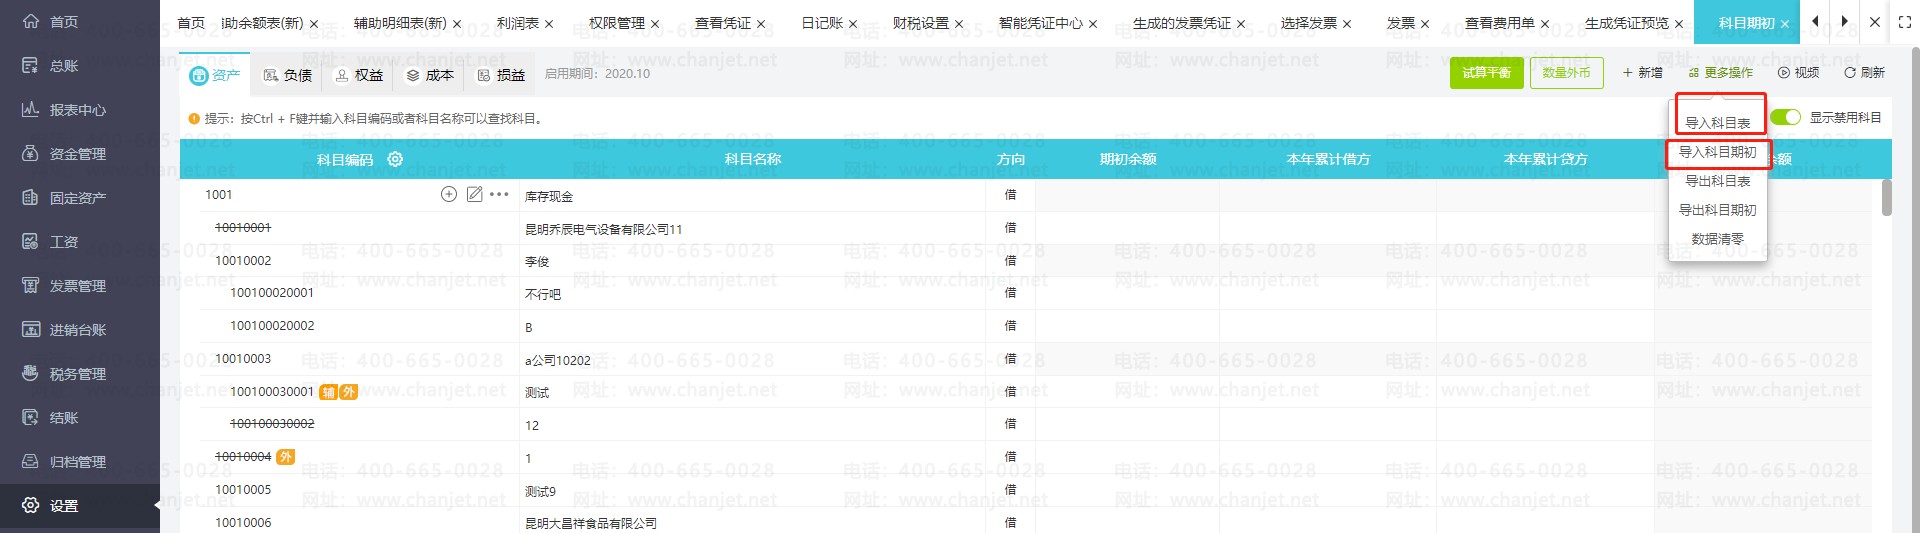Click the 视频 button
The image size is (1920, 533).
1798,73
